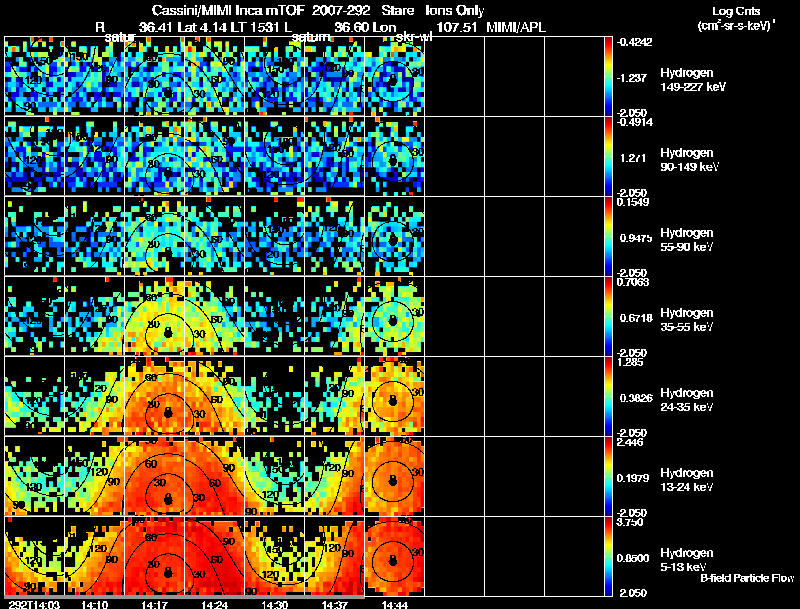The image size is (800, 609).
Task: Click the -0.4242 colorbar maximum value
Action: coord(634,42)
